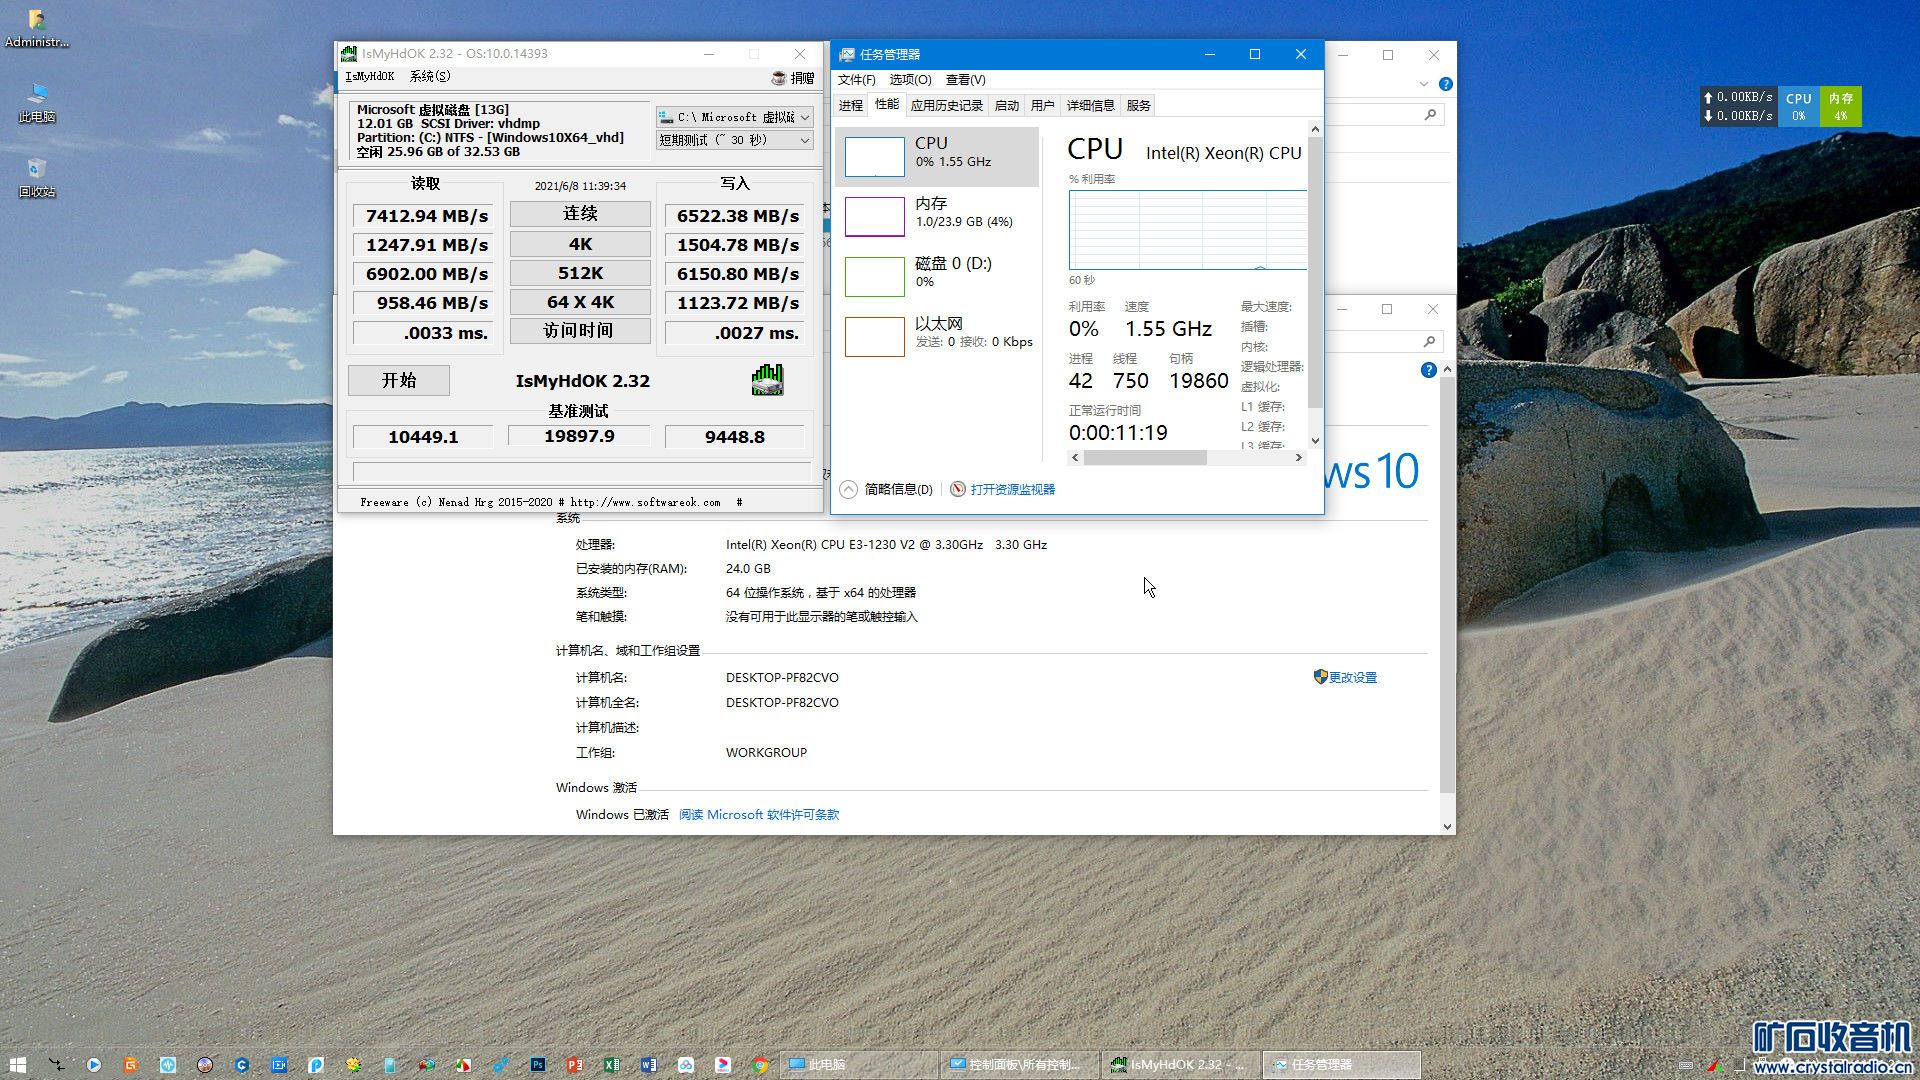The image size is (1920, 1080).
Task: Open the Microsoft software license terms link
Action: click(x=758, y=815)
